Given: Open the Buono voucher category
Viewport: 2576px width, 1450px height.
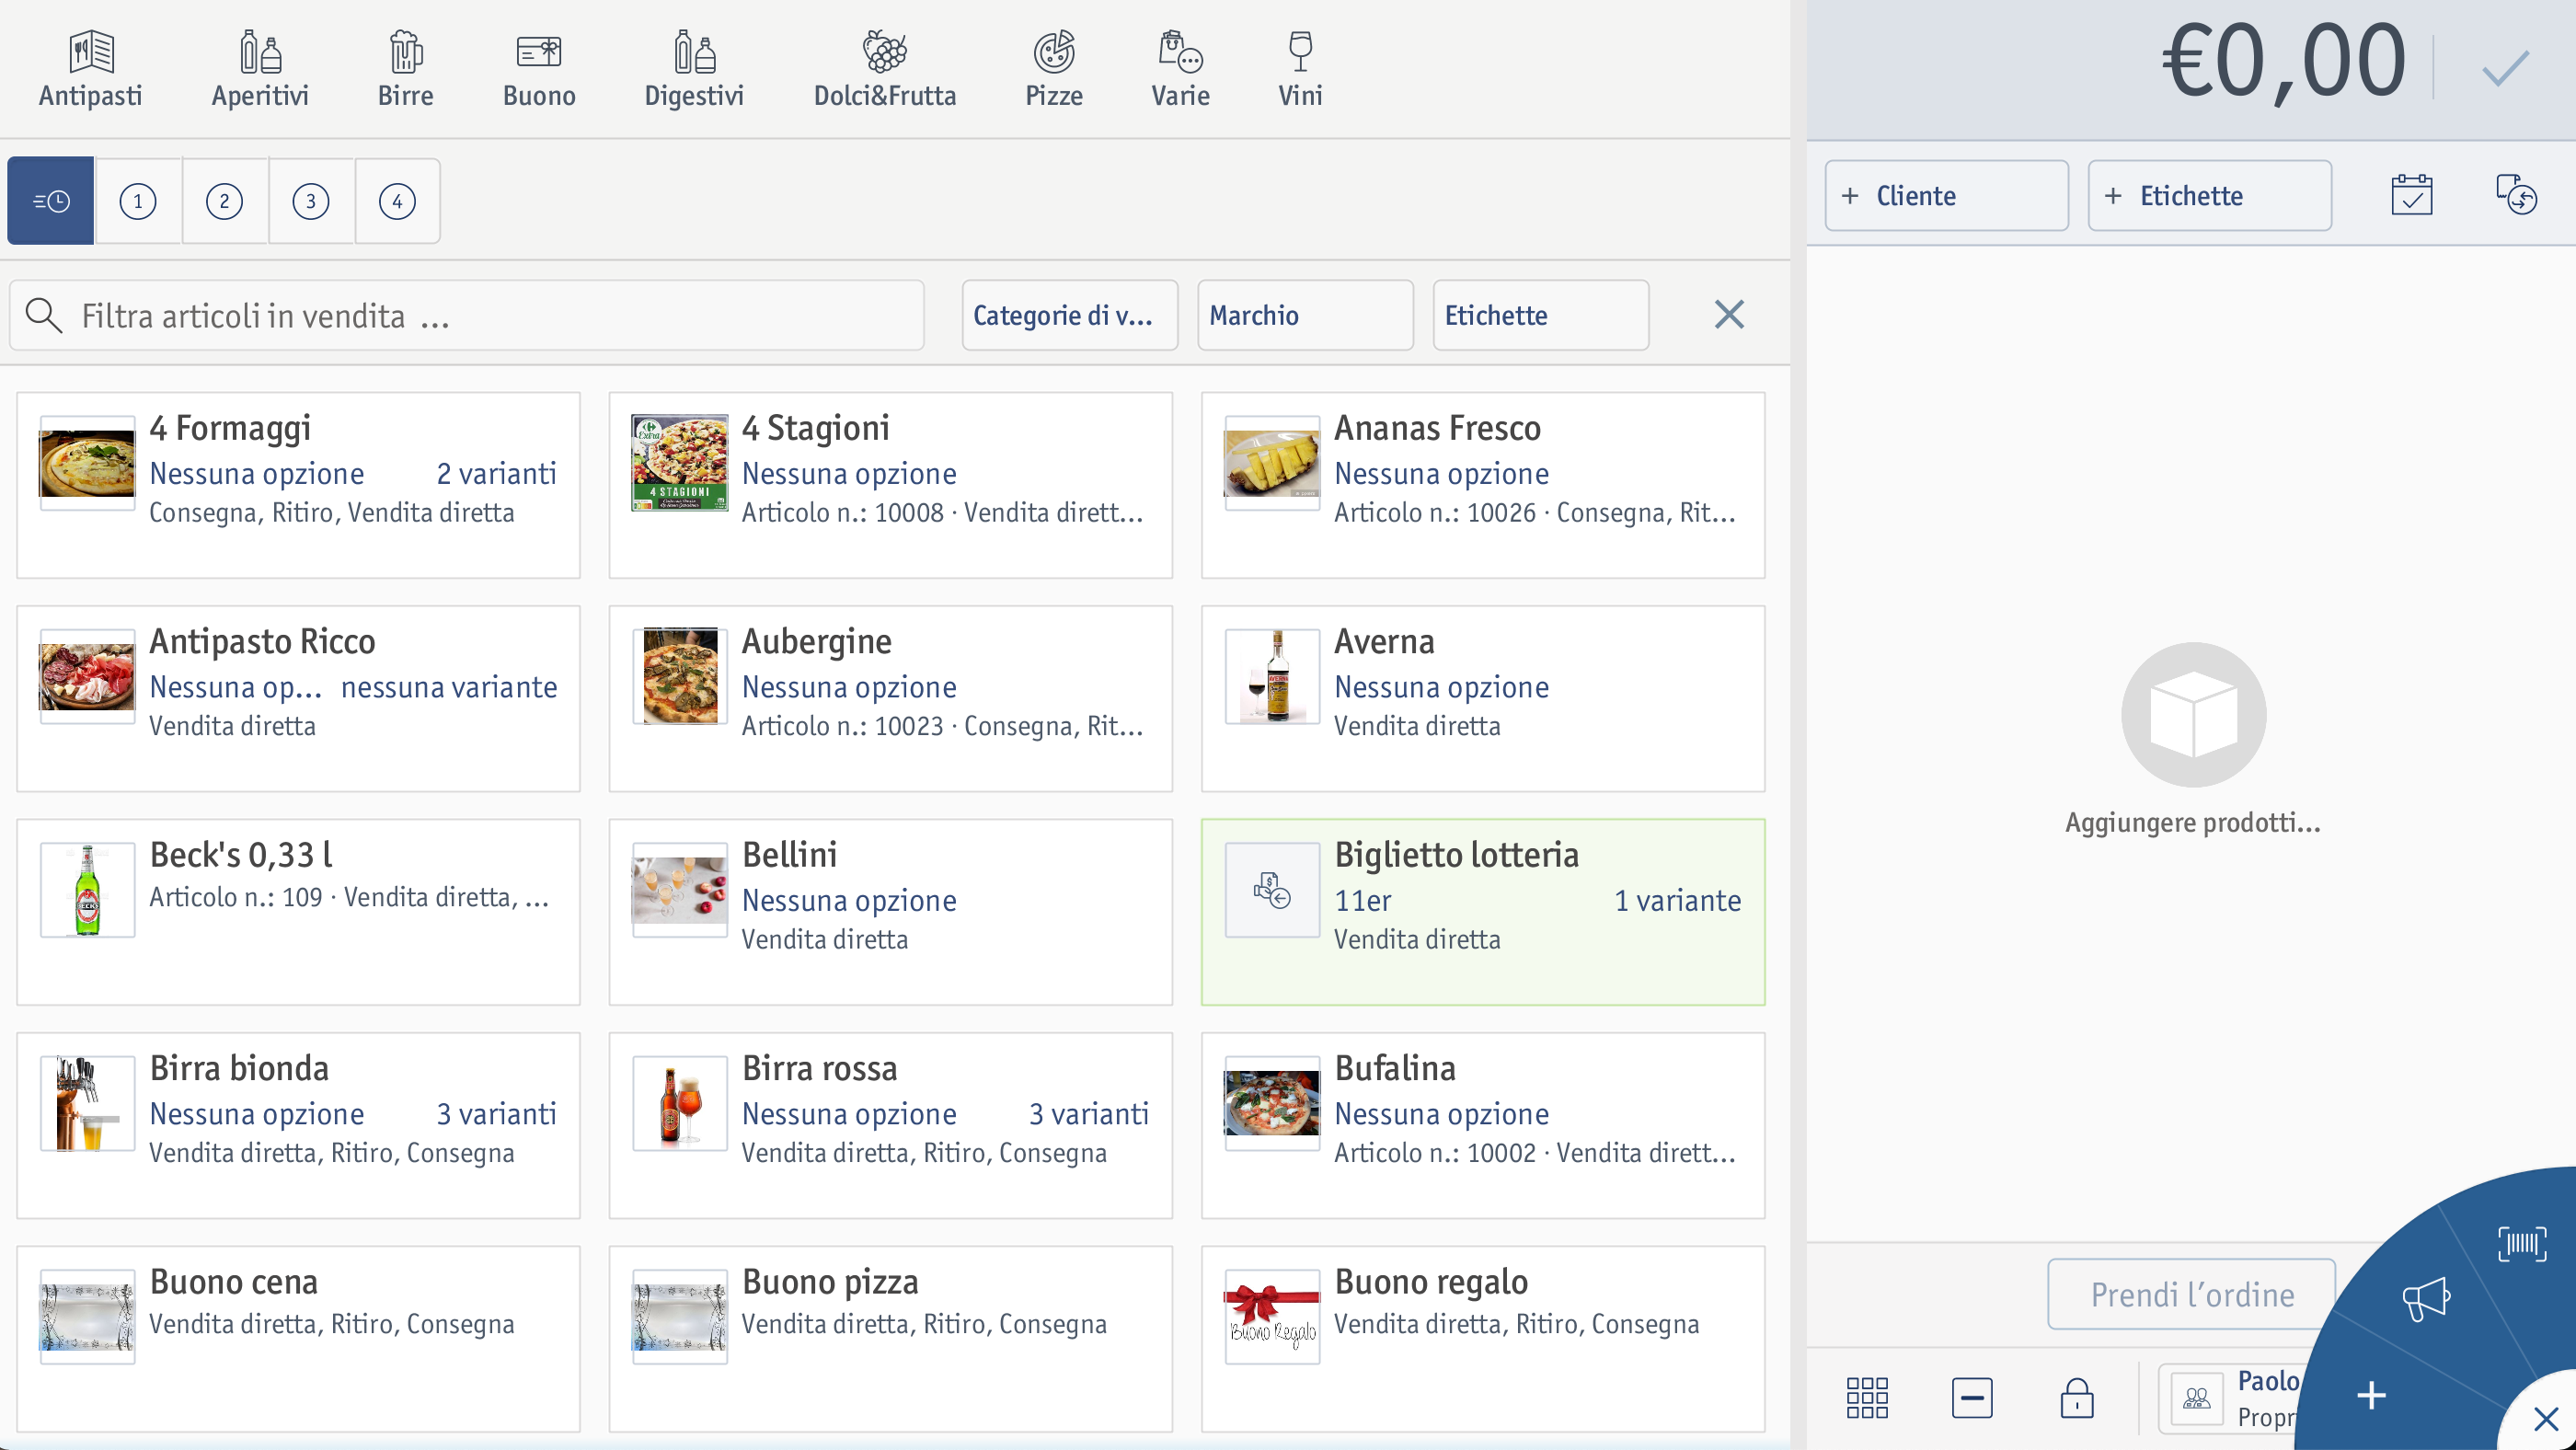Looking at the screenshot, I should pos(539,69).
